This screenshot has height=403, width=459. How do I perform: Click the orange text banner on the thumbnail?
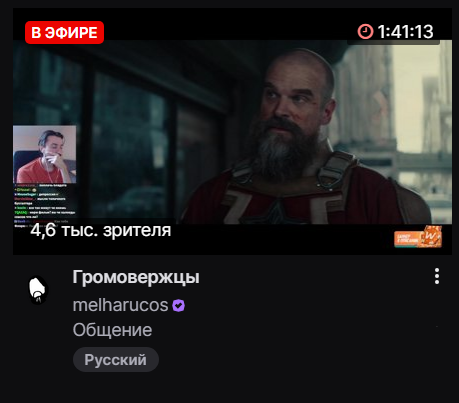[x=407, y=239]
